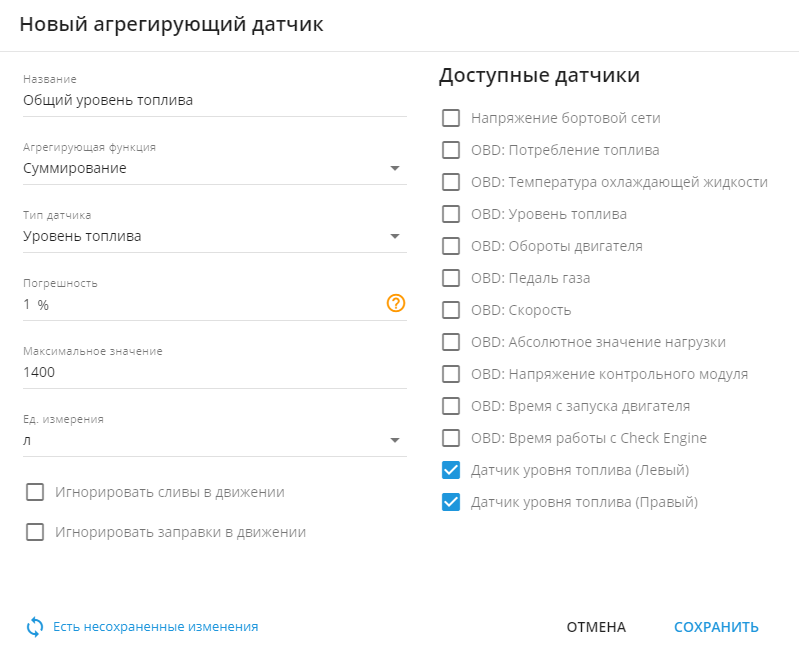This screenshot has width=799, height=665.
Task: Open the Ед. измерения dropdown
Action: tap(214, 440)
